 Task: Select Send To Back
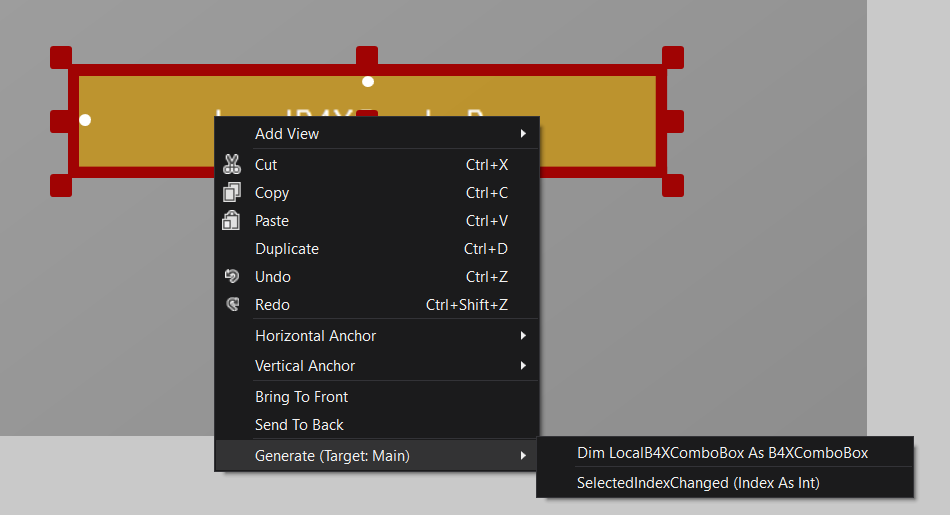tap(299, 425)
